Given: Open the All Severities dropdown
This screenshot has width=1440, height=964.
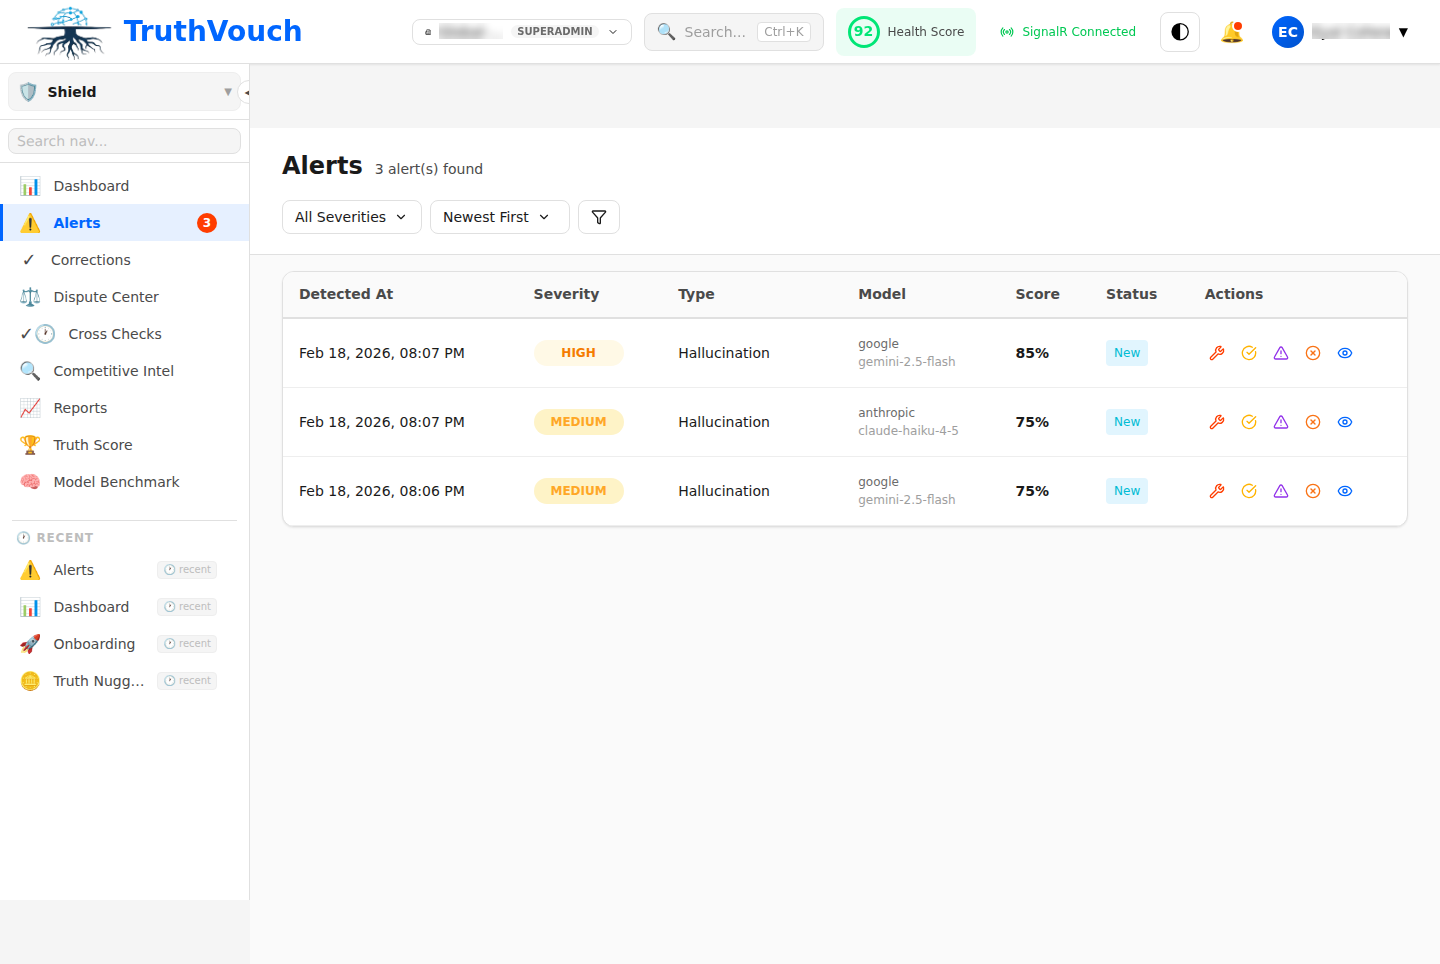Looking at the screenshot, I should (x=351, y=217).
